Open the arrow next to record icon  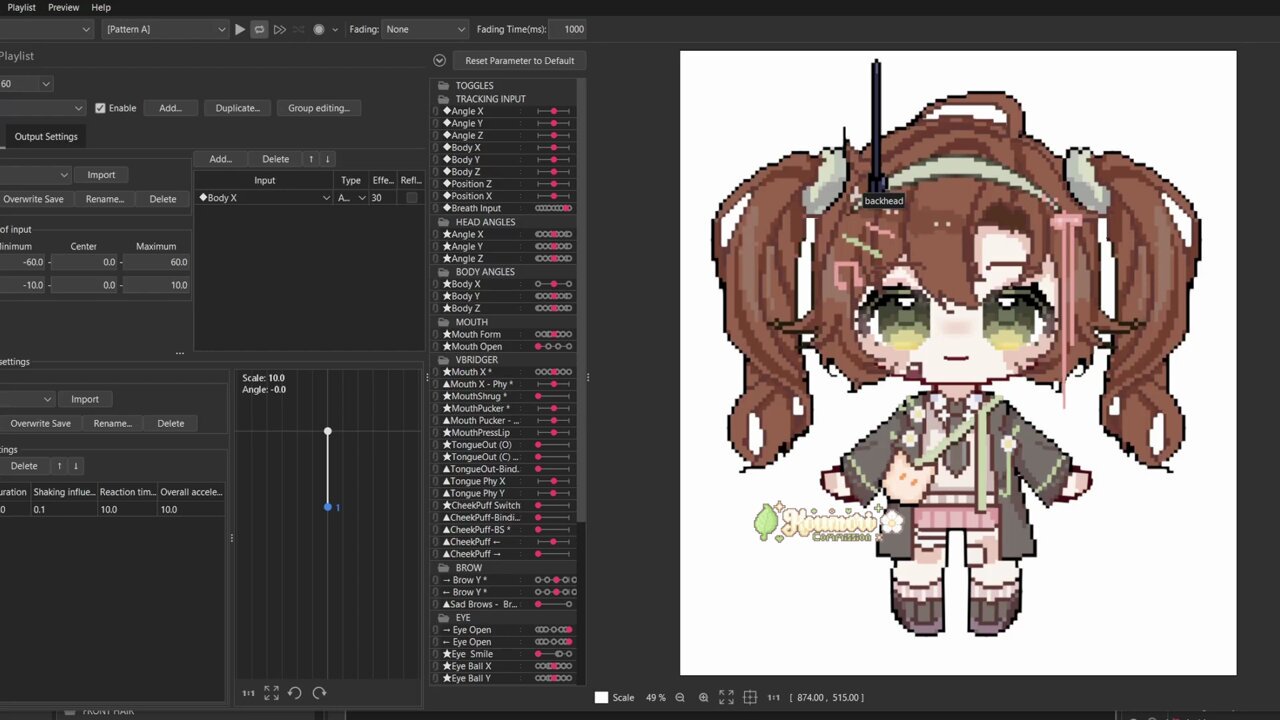click(335, 30)
